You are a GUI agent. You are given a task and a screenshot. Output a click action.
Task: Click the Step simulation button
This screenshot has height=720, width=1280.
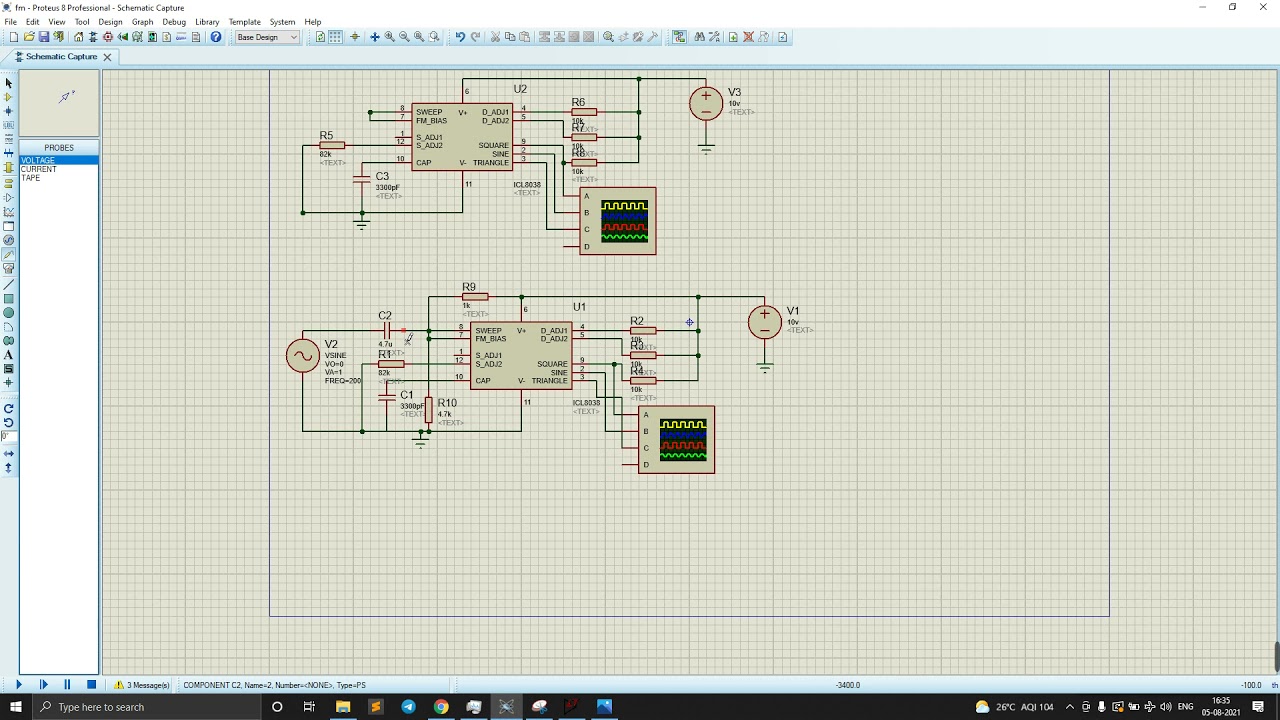click(43, 685)
